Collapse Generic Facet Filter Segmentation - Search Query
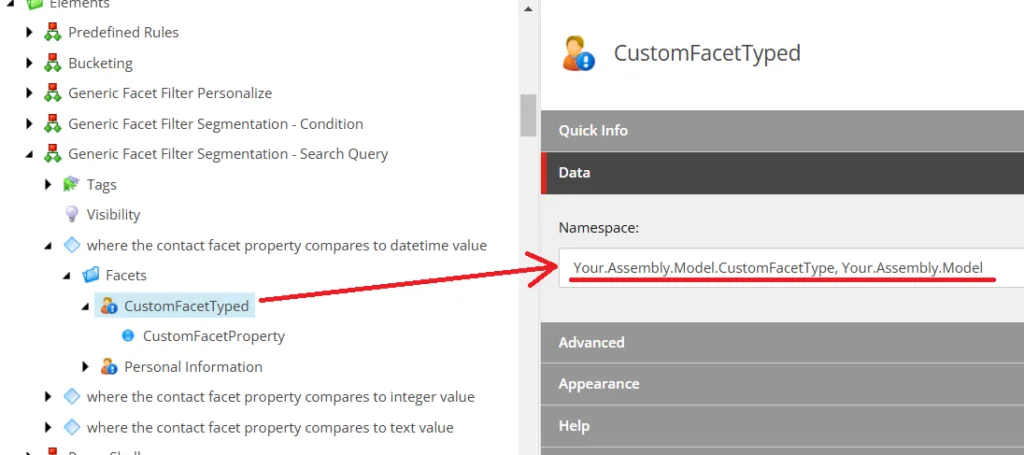 29,154
